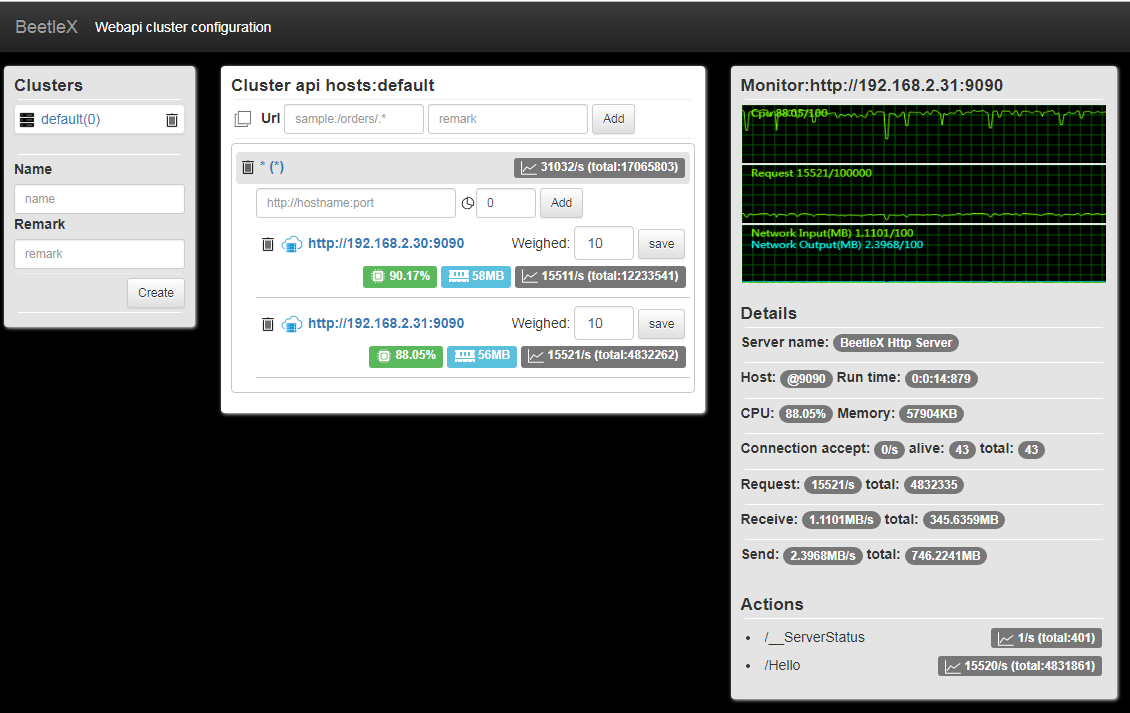Focus the cluster Name input field

click(99, 199)
